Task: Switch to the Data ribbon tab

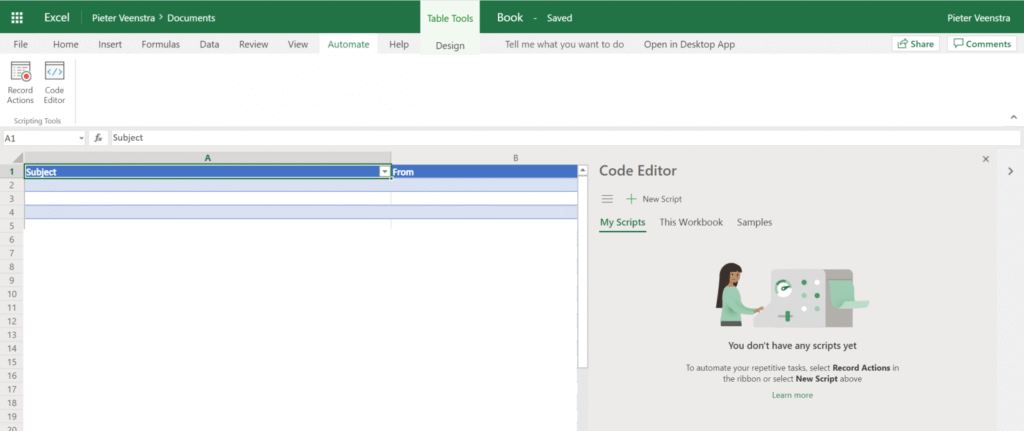Action: [209, 44]
